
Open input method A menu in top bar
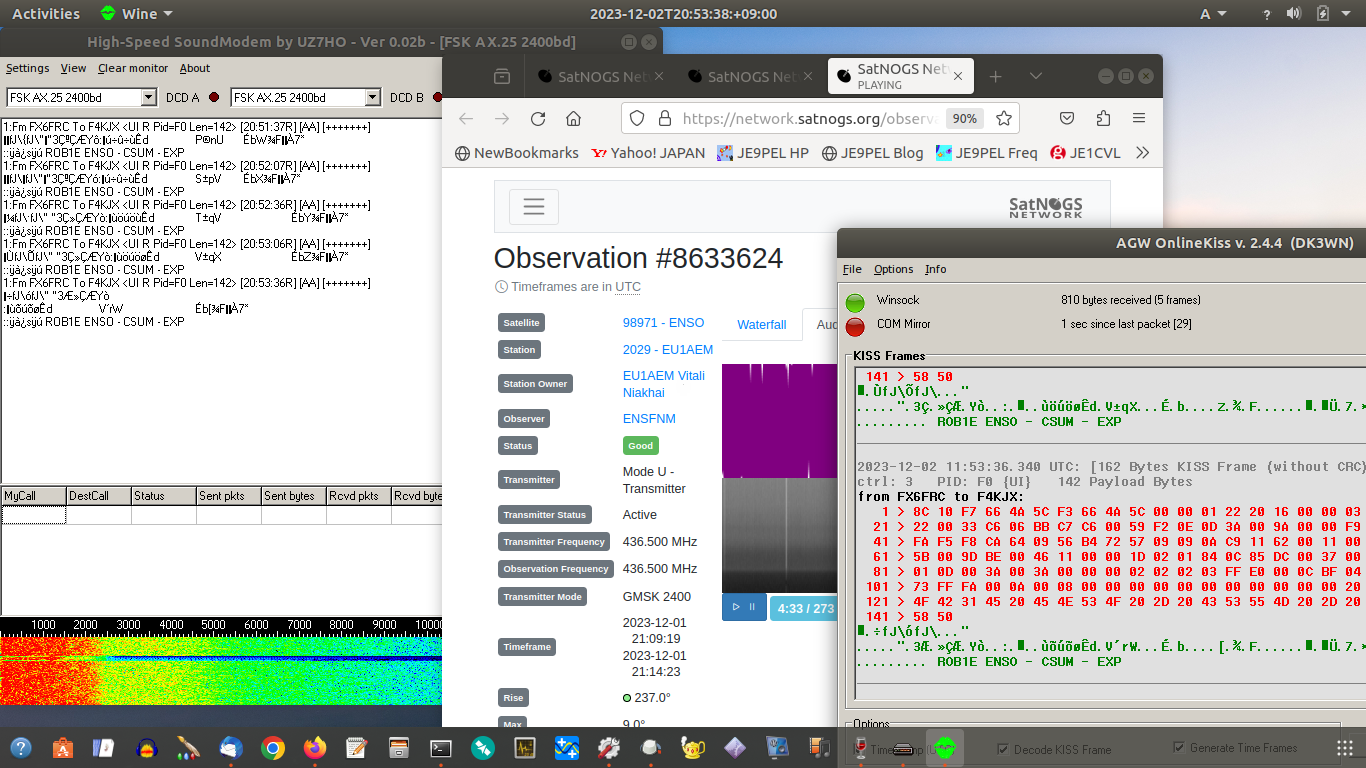(1212, 14)
